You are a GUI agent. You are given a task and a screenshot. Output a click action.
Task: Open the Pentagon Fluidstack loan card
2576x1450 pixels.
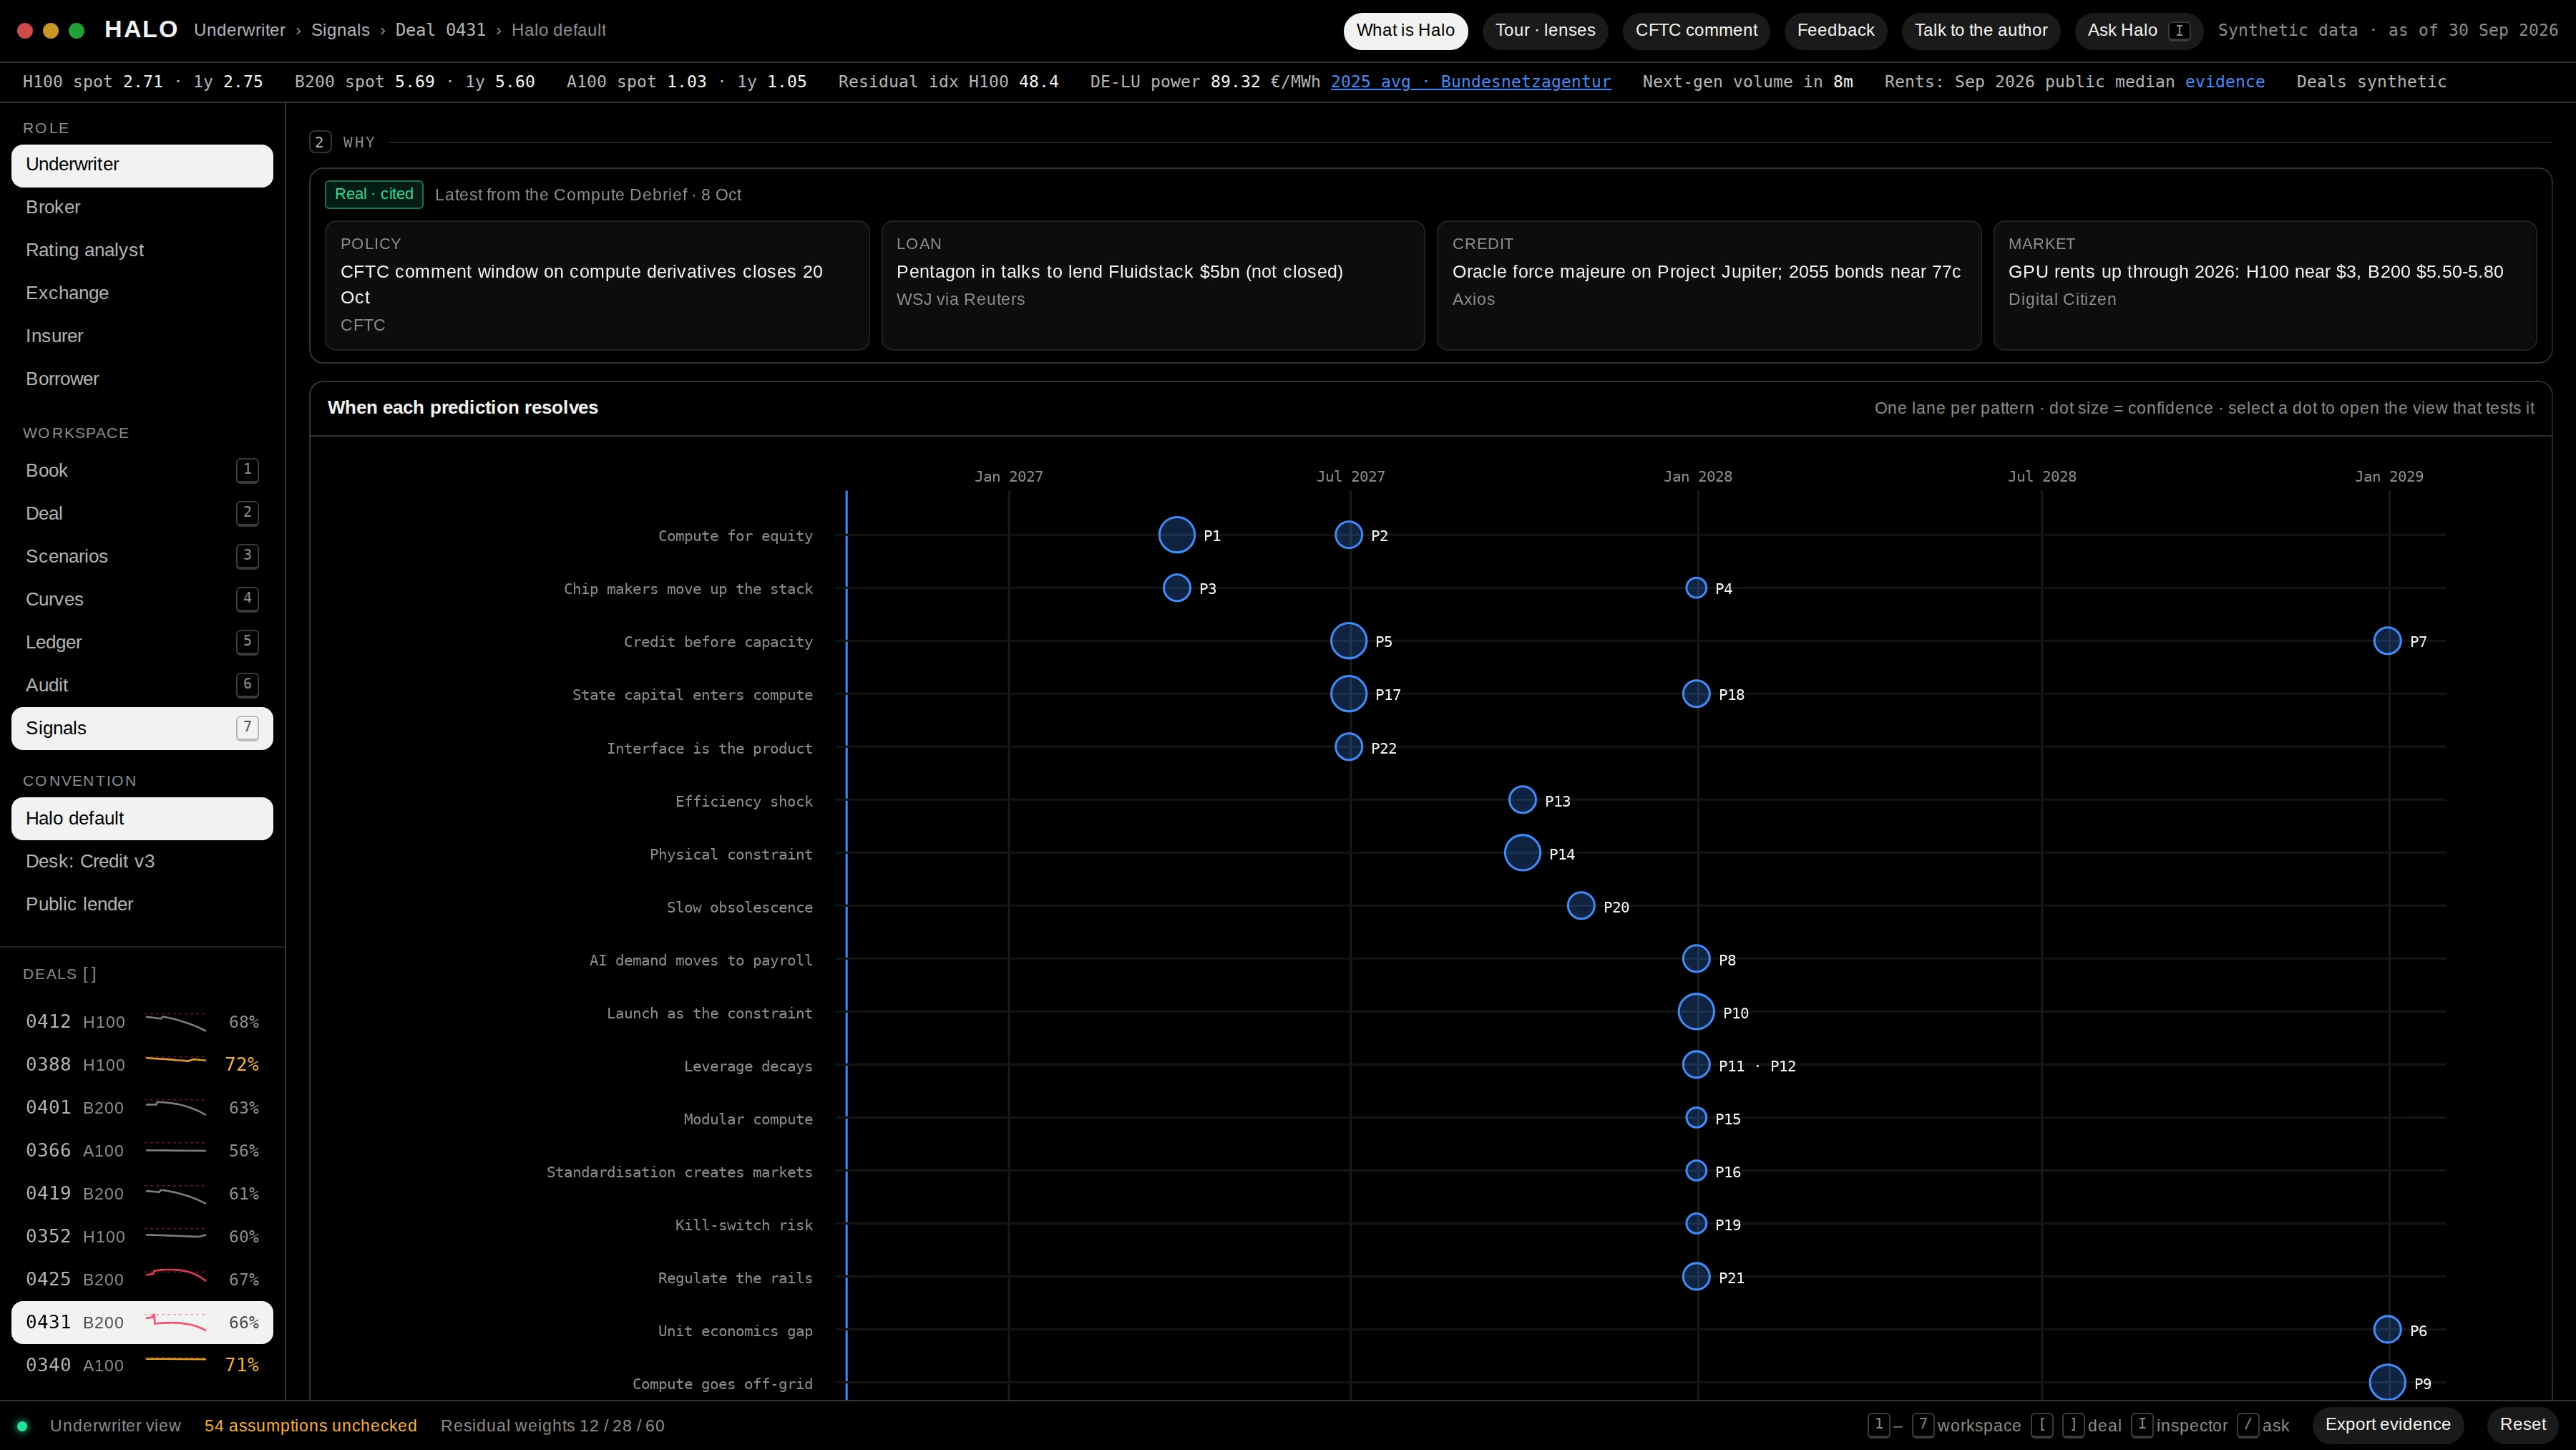(x=1152, y=285)
